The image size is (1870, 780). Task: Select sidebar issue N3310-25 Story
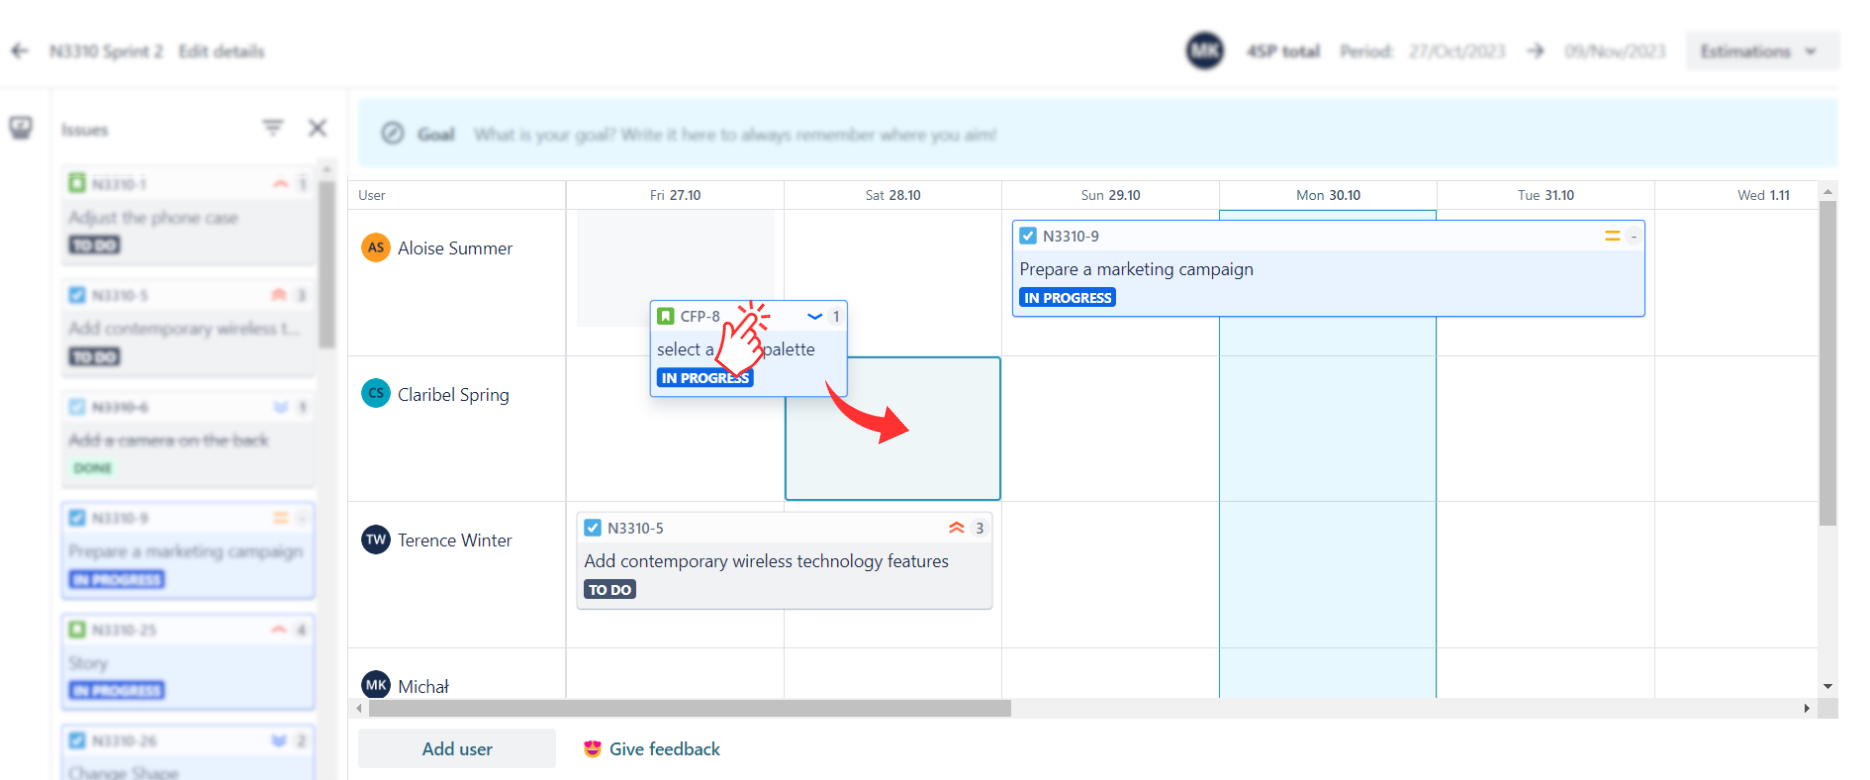pos(188,662)
